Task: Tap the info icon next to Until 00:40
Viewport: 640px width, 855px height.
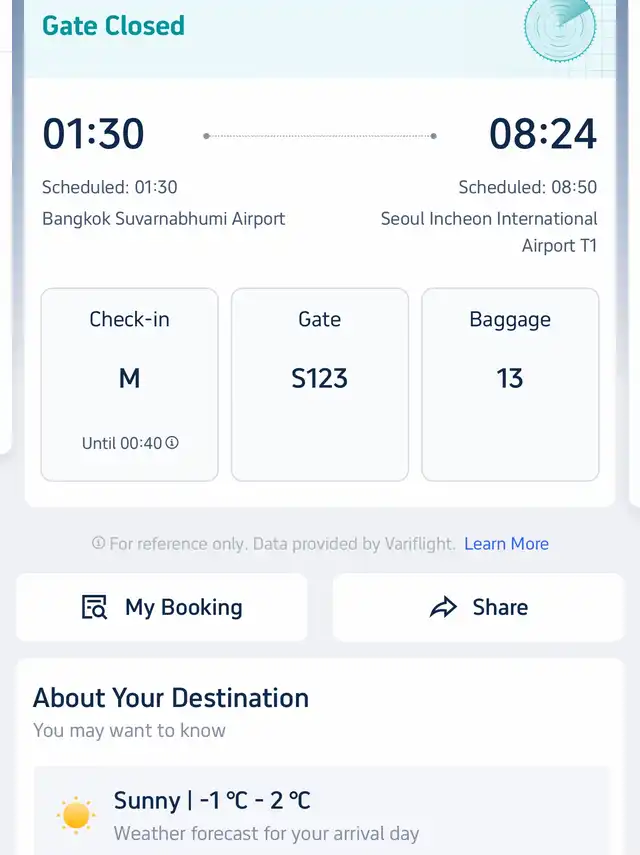Action: (x=172, y=442)
